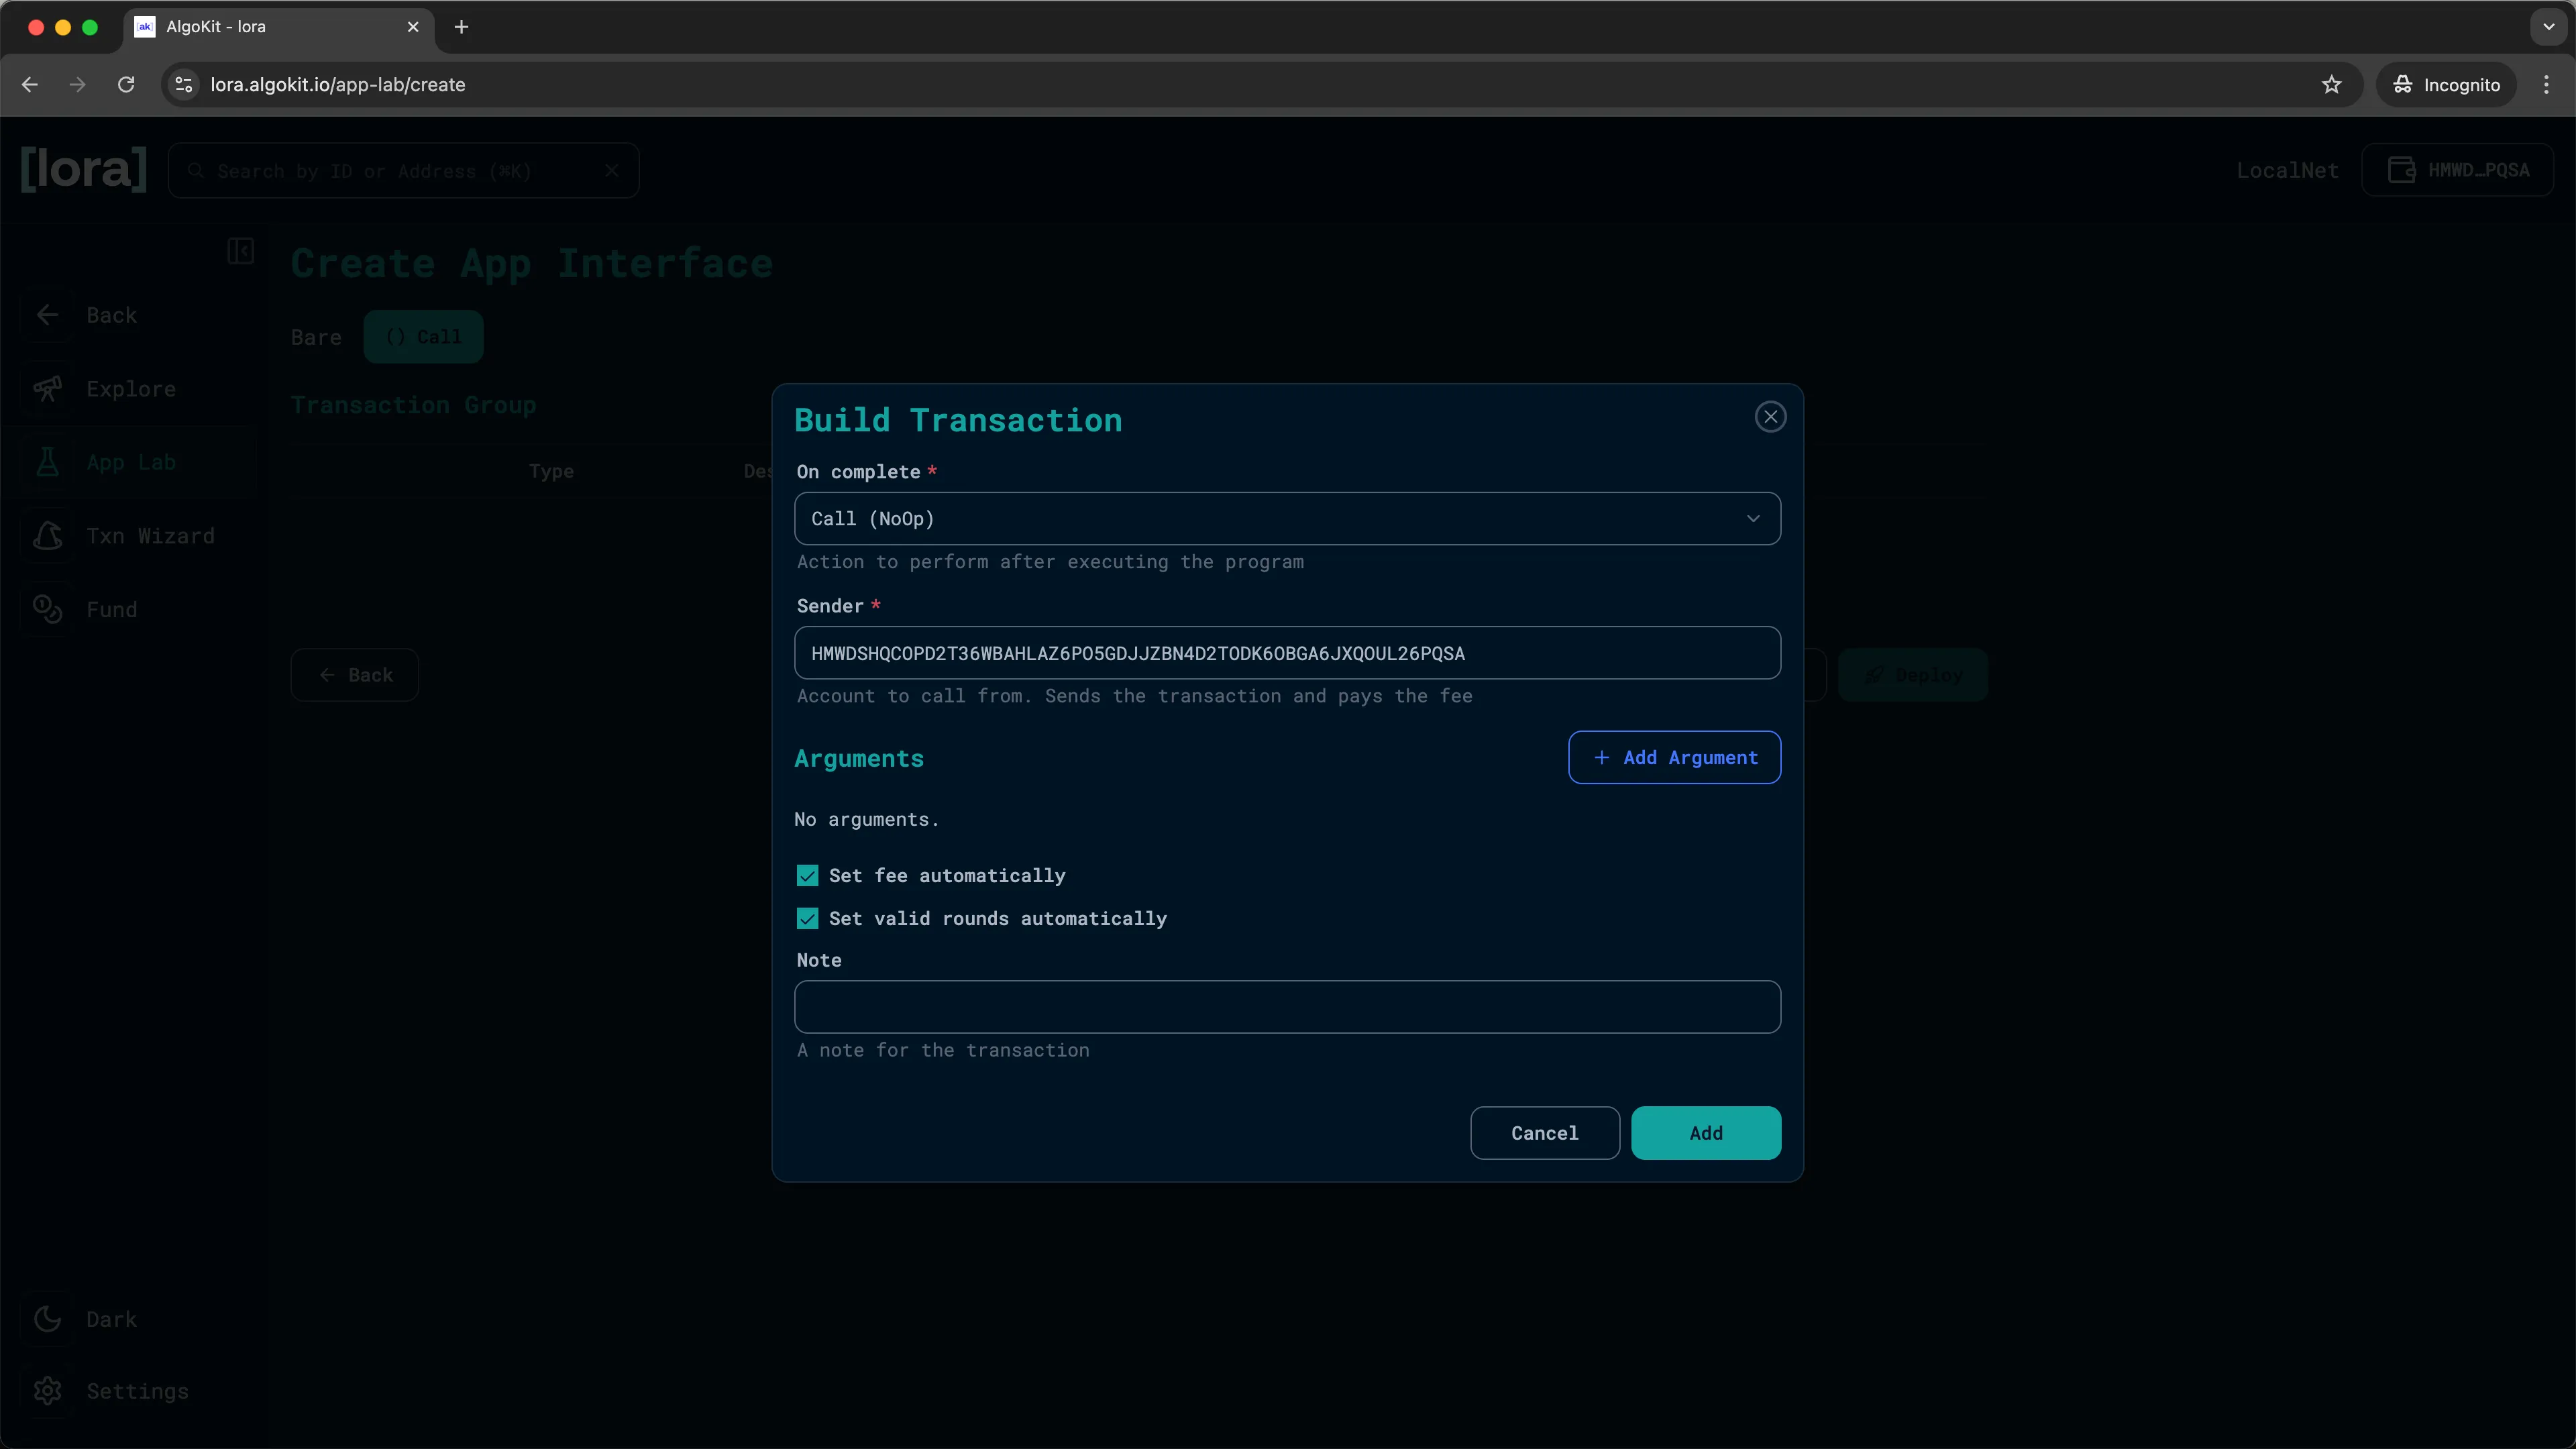Viewport: 2576px width, 1449px height.
Task: Collapse the sidebar panel
Action: click(240, 251)
